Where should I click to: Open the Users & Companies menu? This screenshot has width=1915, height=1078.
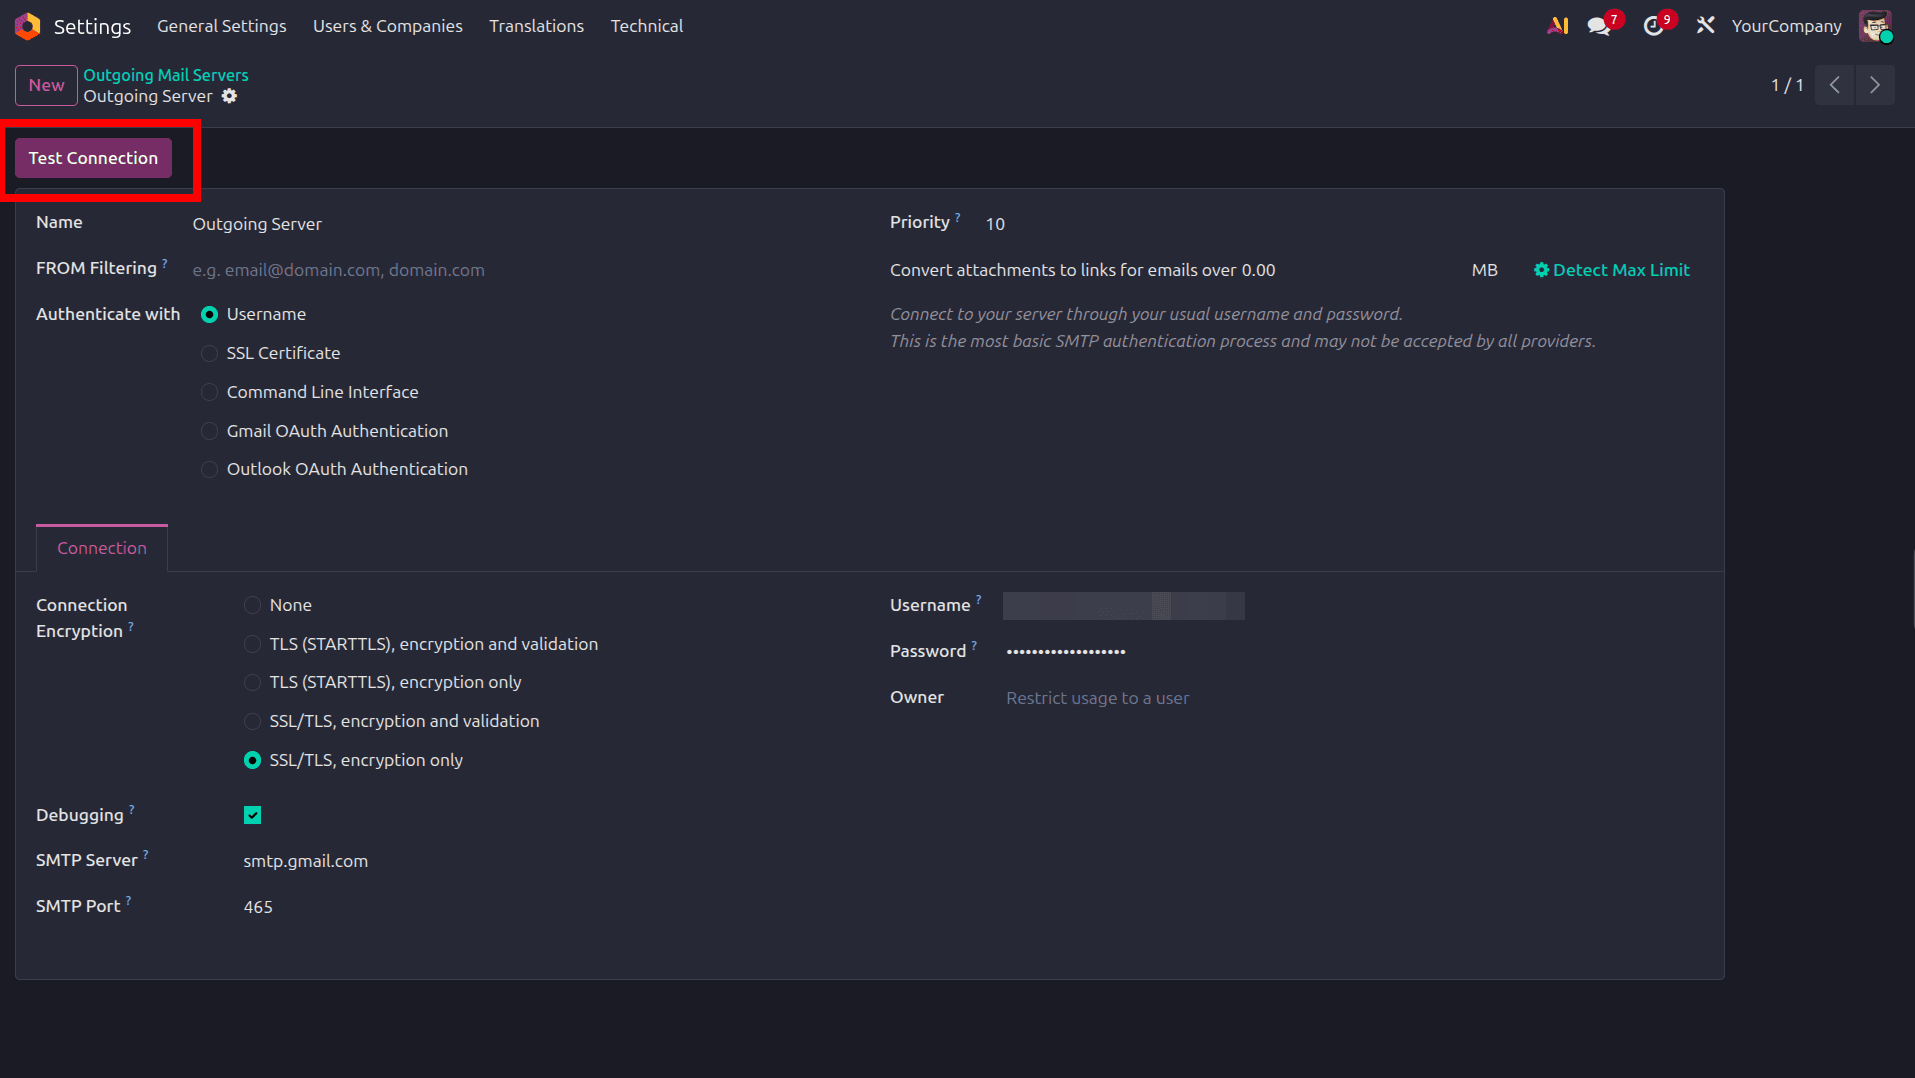(387, 26)
